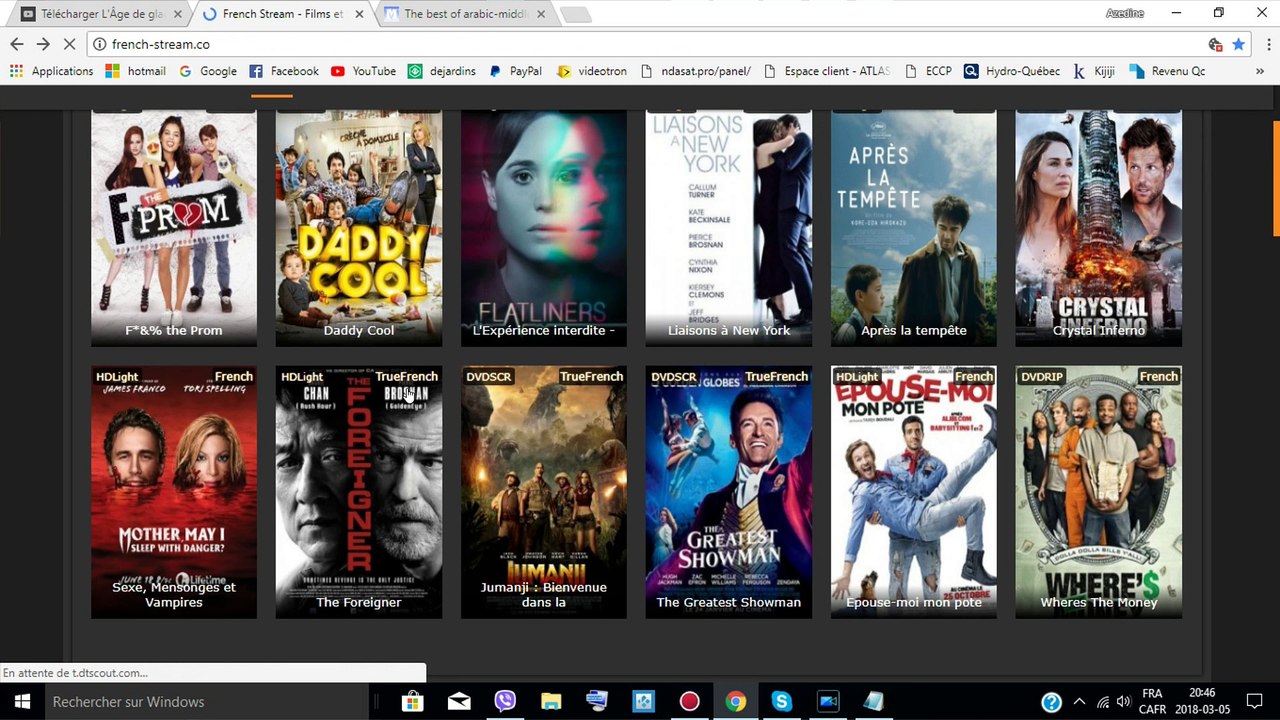
Task: Open the clock showing 20:46
Action: (1203, 701)
